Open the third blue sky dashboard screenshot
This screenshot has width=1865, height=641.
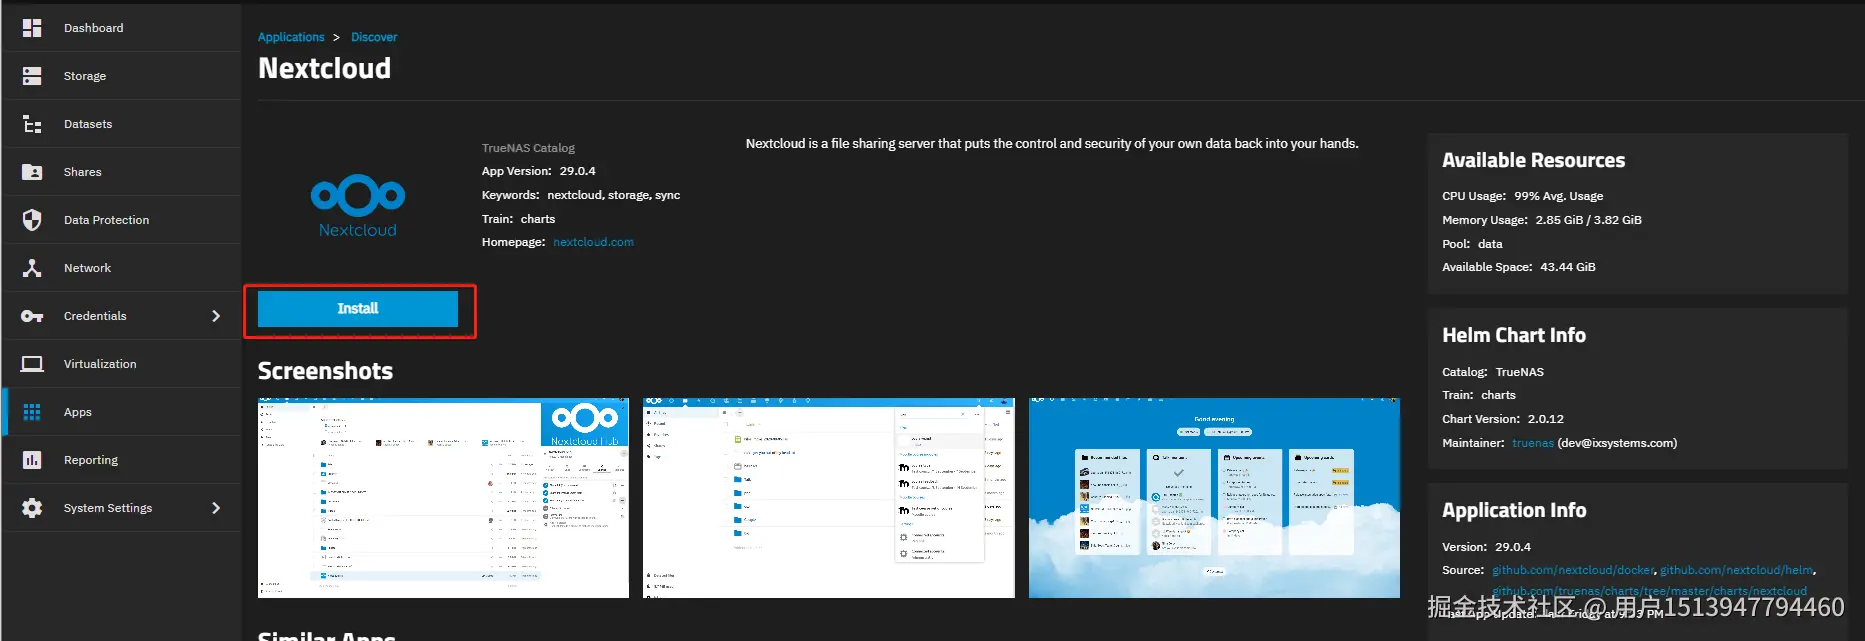tap(1214, 498)
